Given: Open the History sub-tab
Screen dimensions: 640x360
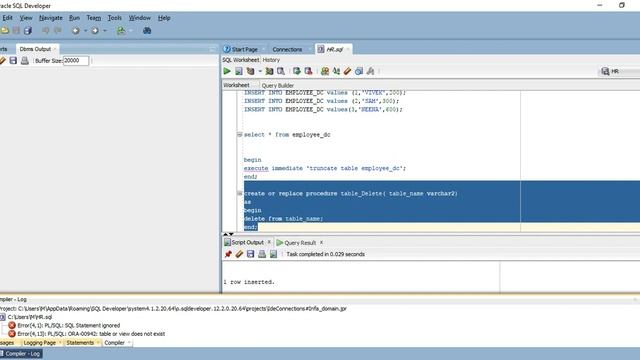Looking at the screenshot, I should (271, 60).
